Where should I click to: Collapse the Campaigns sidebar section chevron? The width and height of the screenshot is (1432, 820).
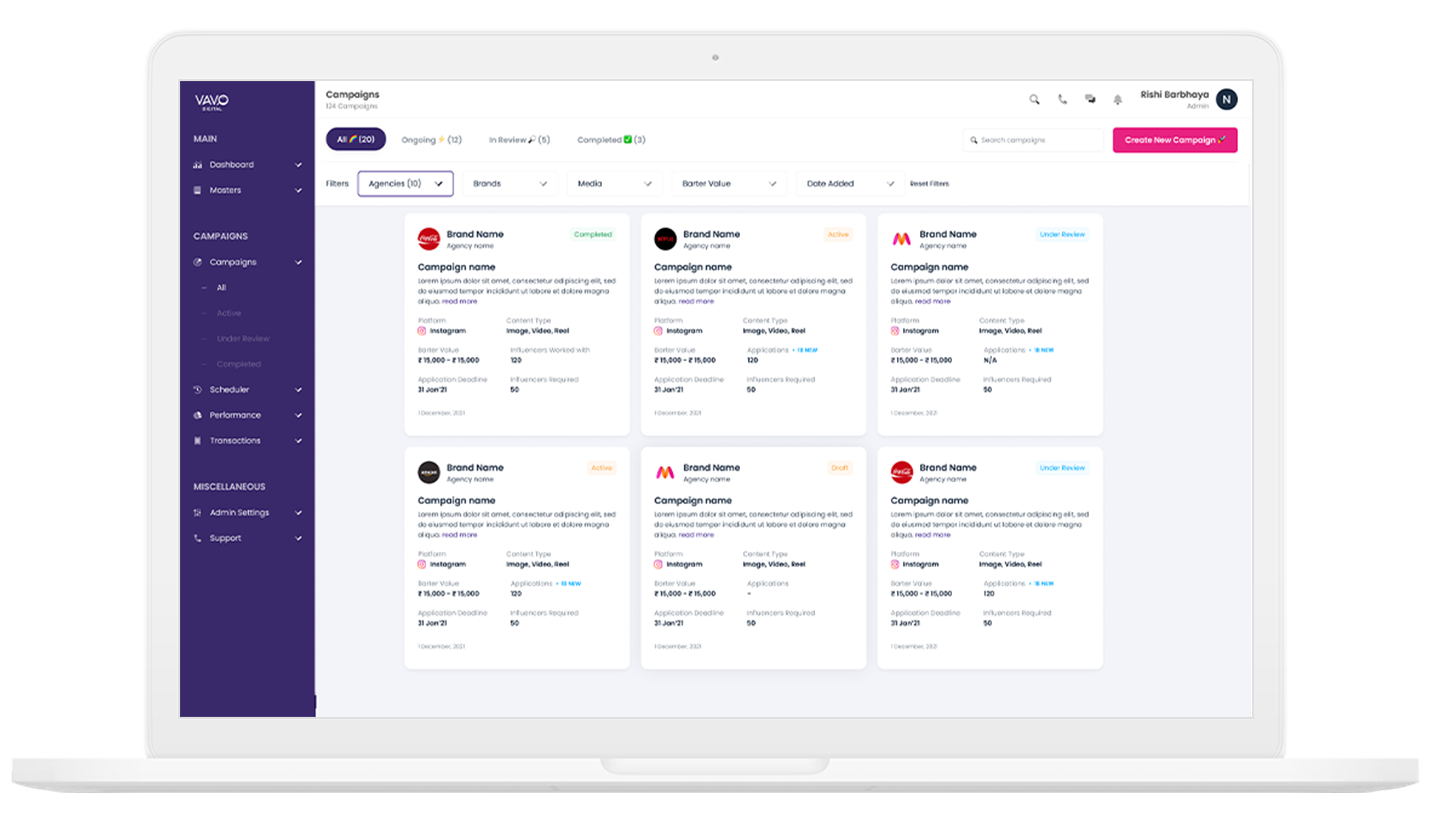click(298, 262)
